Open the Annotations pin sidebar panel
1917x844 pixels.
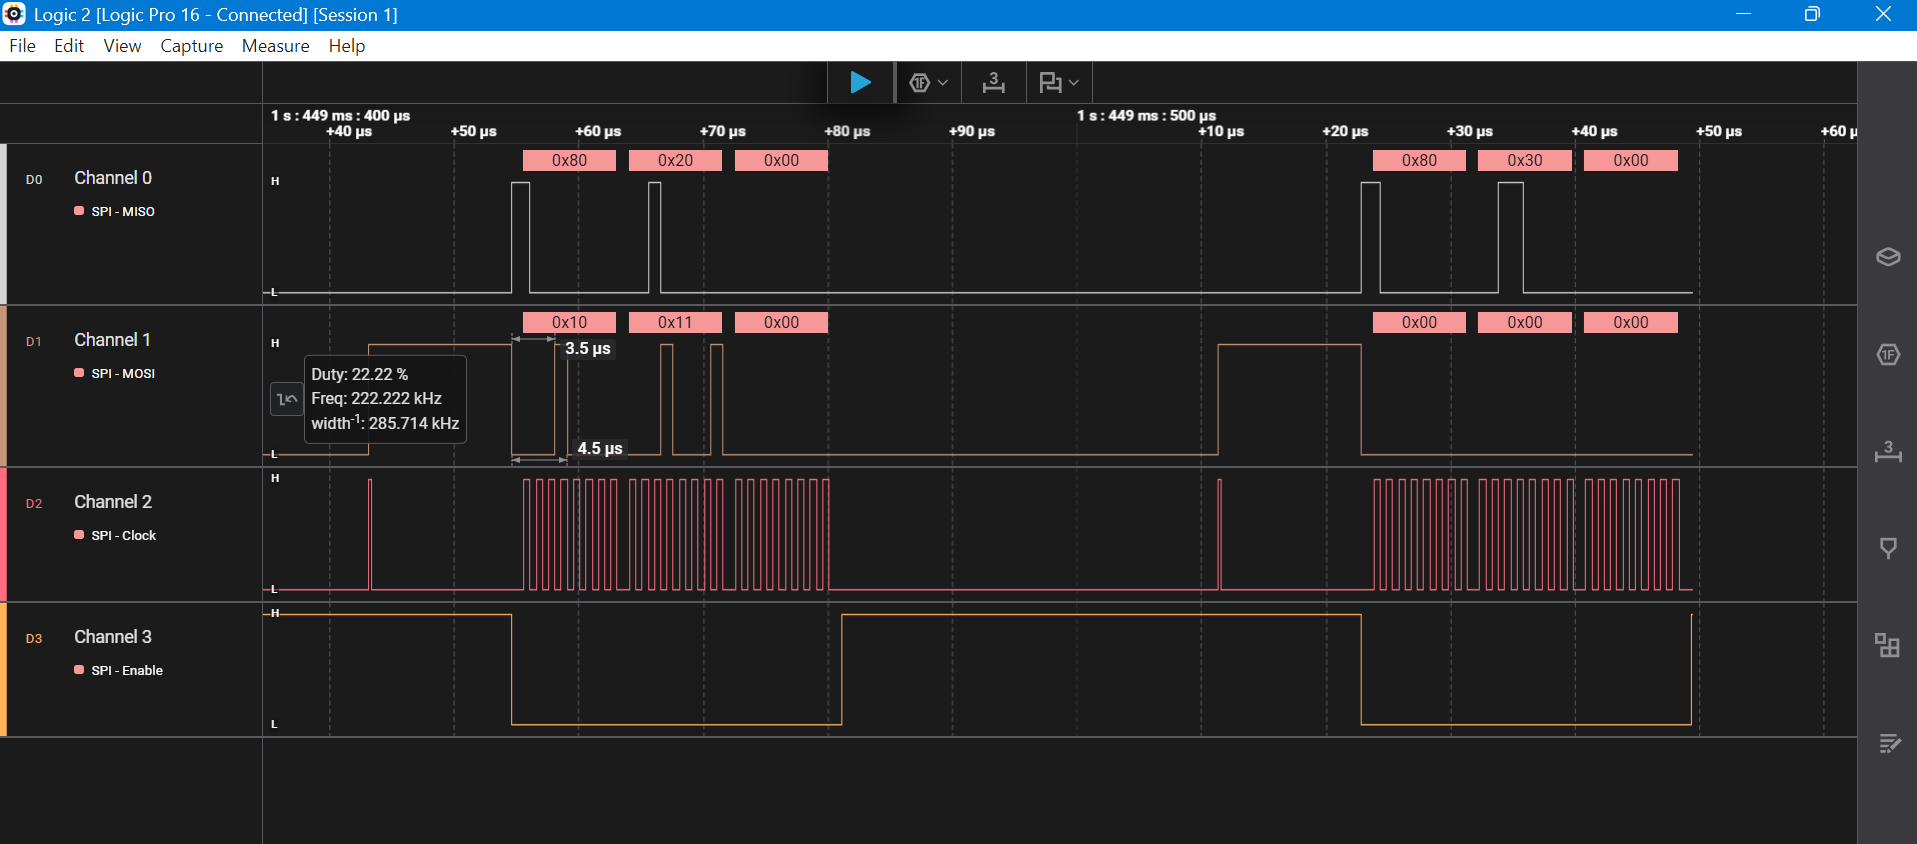tap(1888, 548)
